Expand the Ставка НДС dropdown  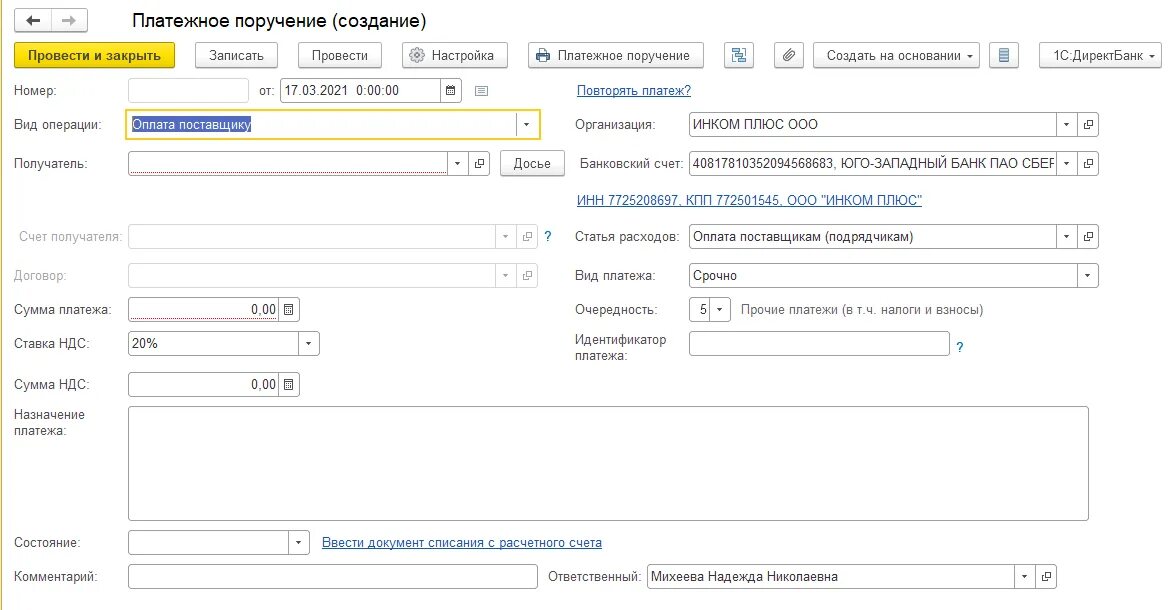tap(308, 344)
